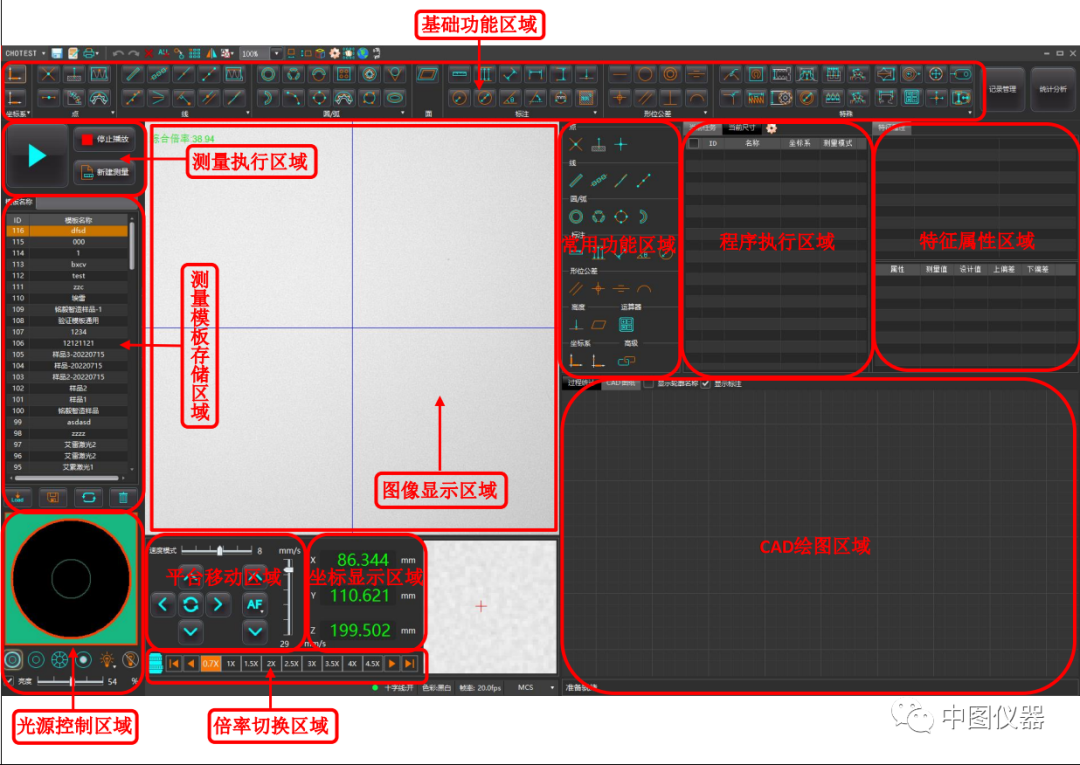Open the 坐标系 dropdown at the toolbar's left end

[16, 112]
